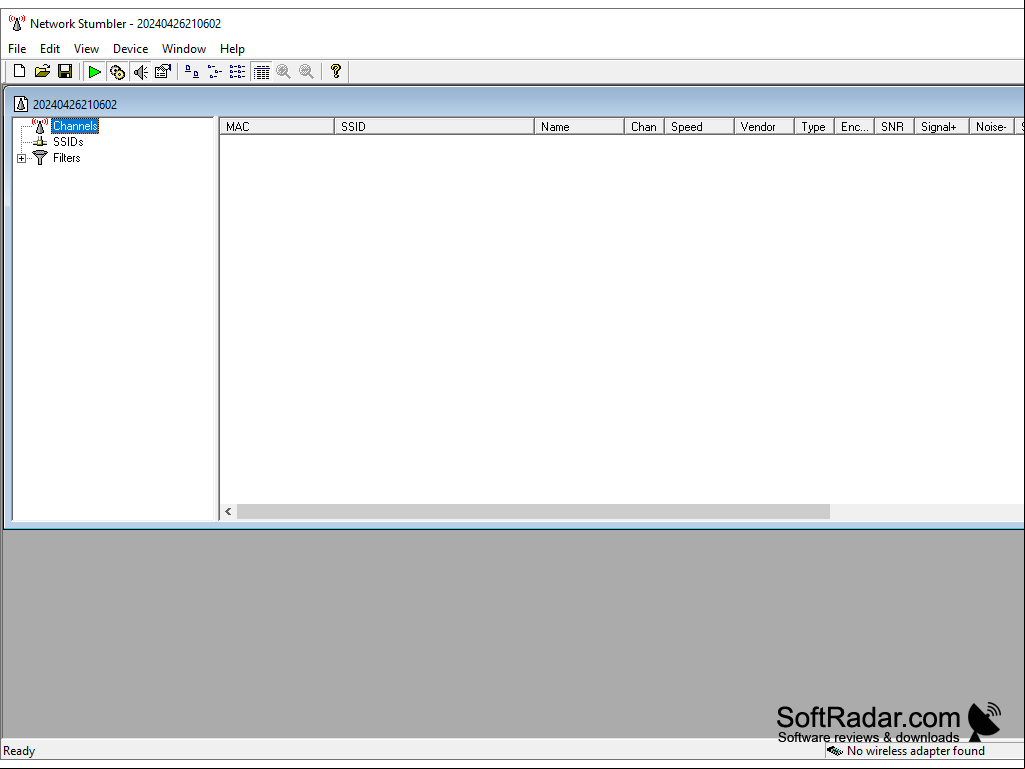Click the wireless adapter status icon
Screen dimensions: 1025x769
coord(835,751)
